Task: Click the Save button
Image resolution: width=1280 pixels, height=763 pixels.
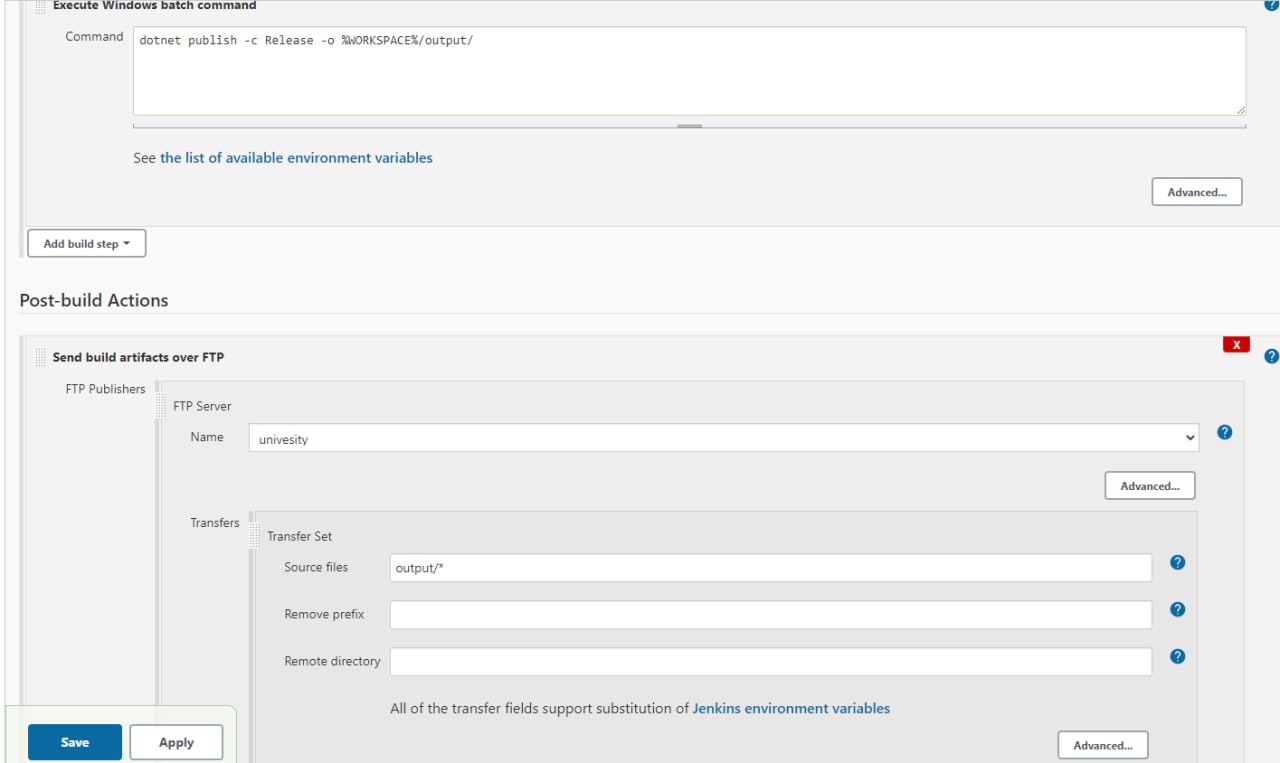Action: point(75,742)
